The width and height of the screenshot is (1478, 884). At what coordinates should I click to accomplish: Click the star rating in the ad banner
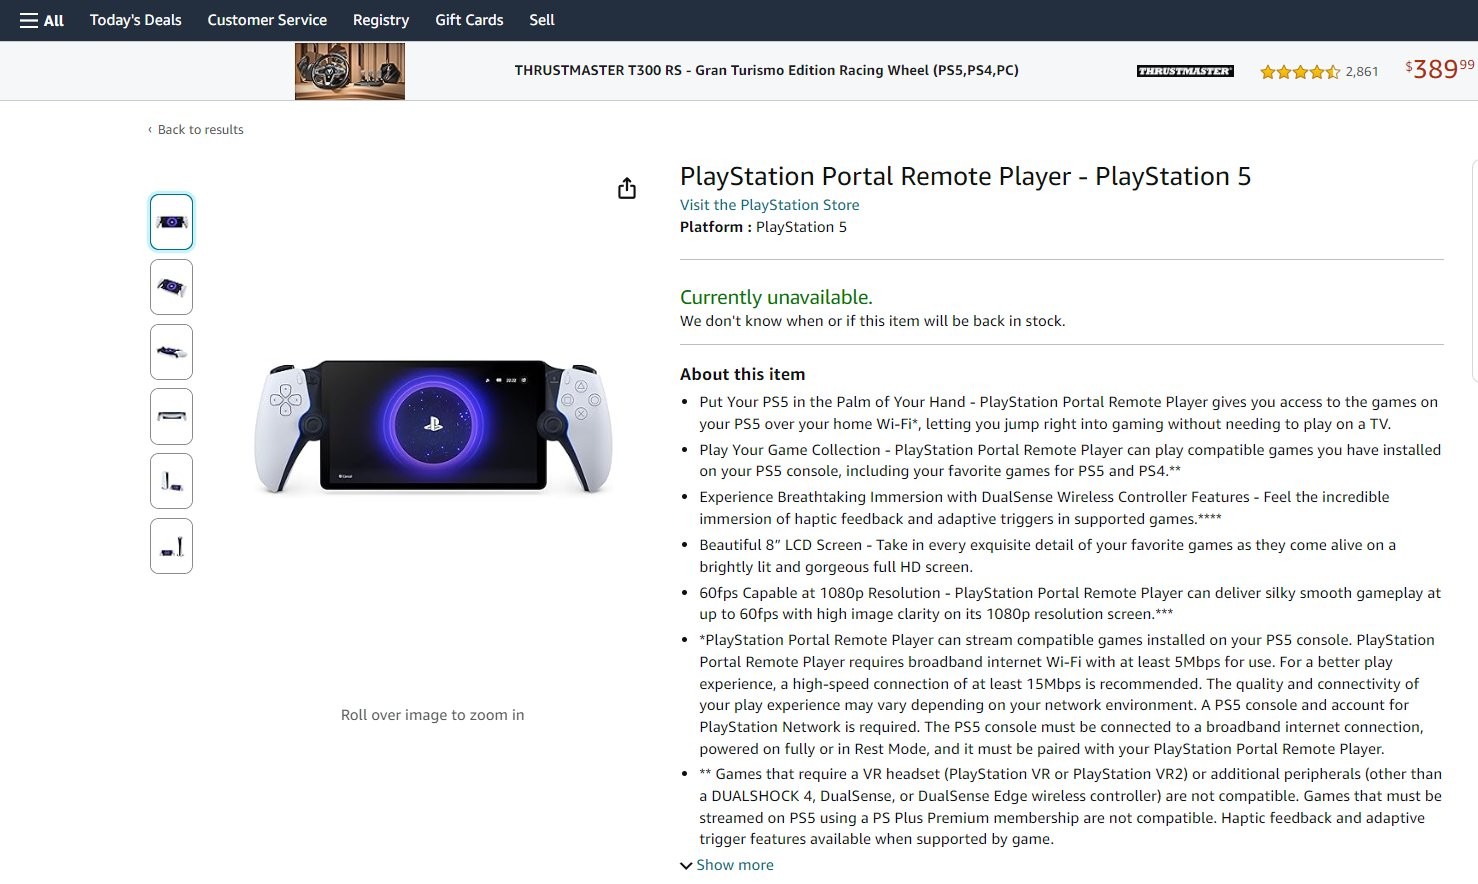pos(1299,71)
